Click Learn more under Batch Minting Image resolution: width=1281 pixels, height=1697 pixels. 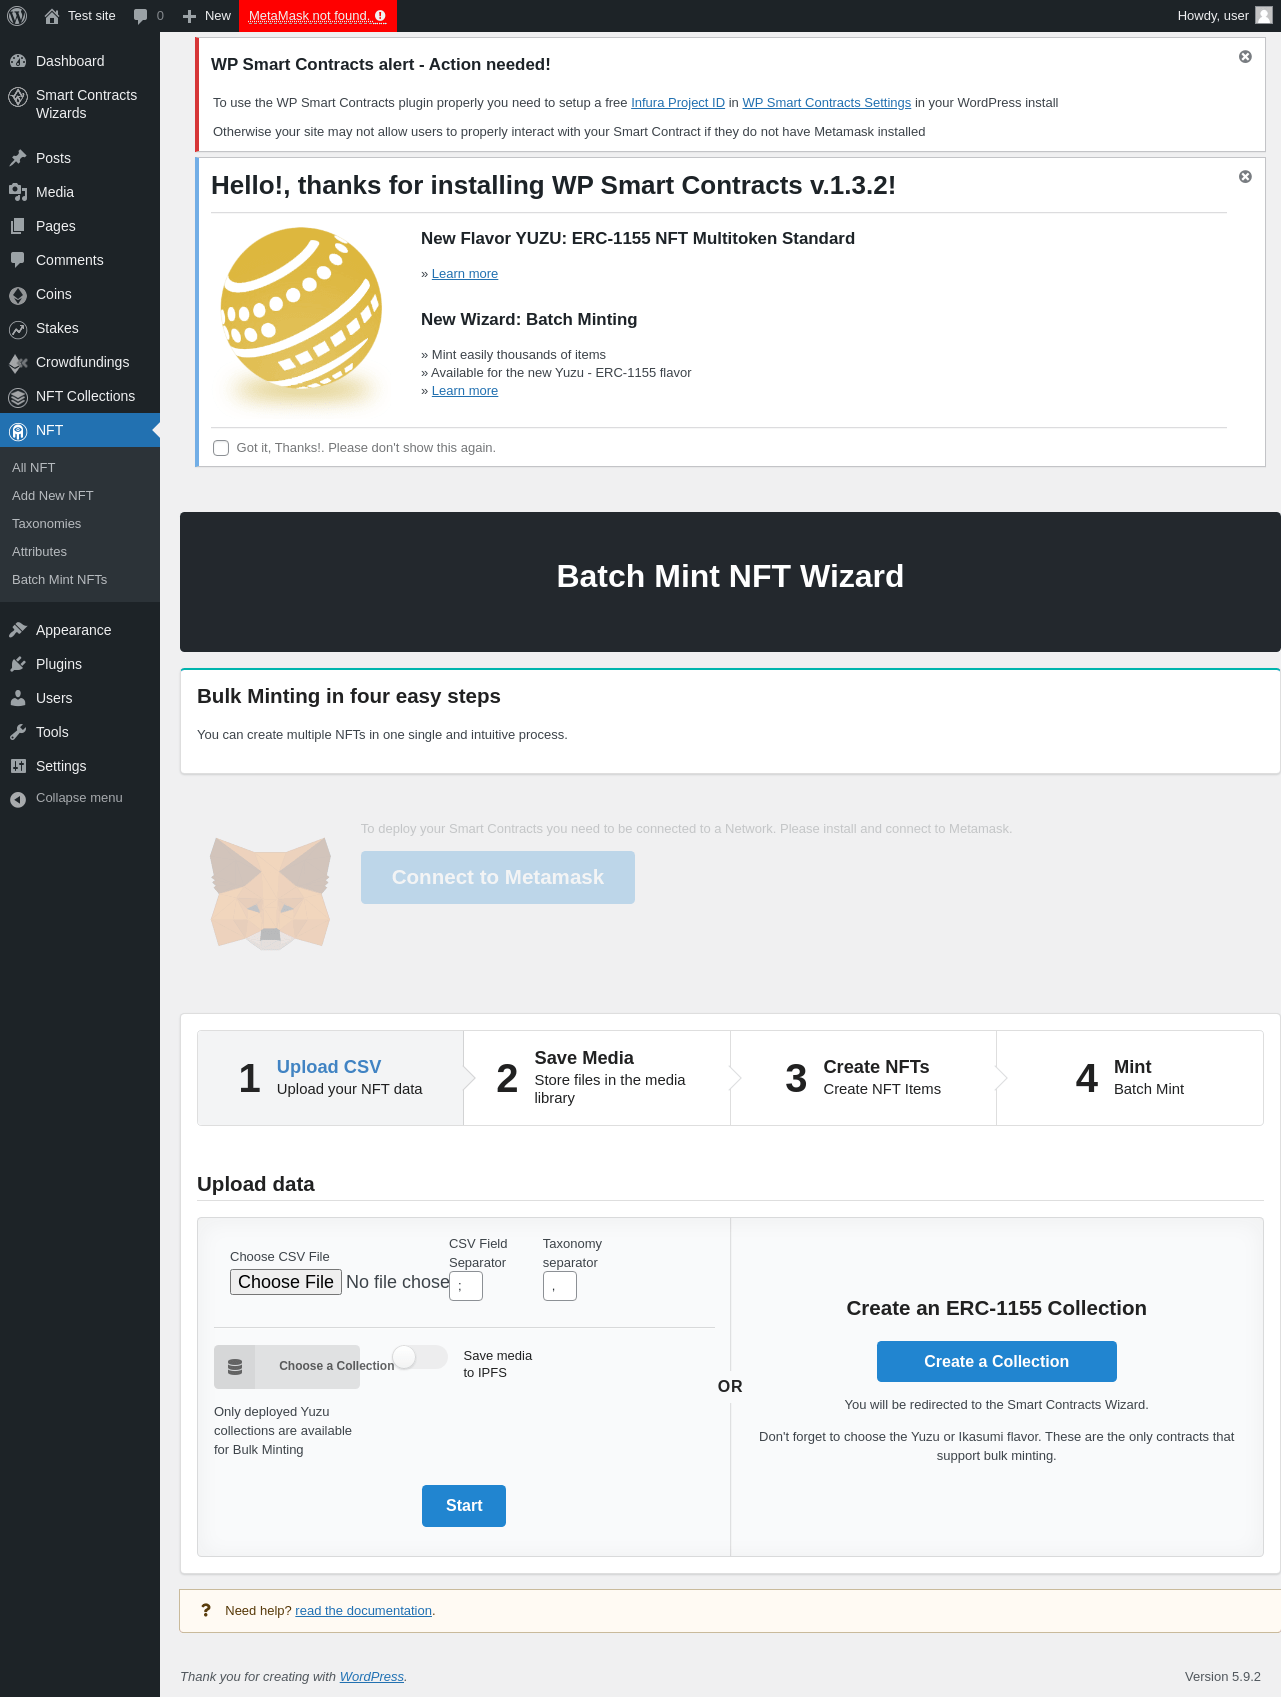pyautogui.click(x=465, y=391)
